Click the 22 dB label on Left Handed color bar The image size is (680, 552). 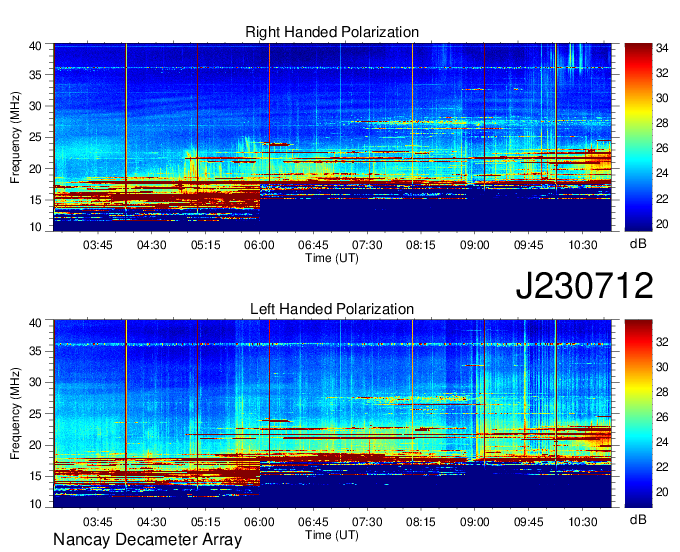[x=662, y=467]
